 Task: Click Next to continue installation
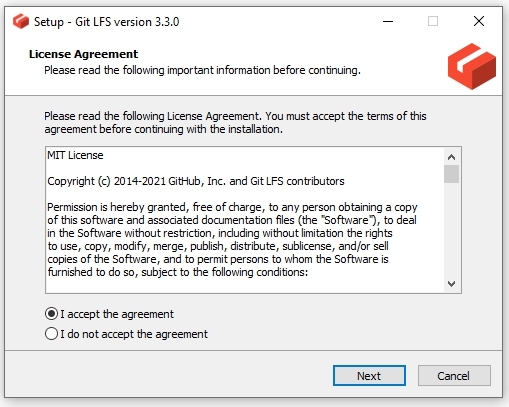pyautogui.click(x=369, y=376)
